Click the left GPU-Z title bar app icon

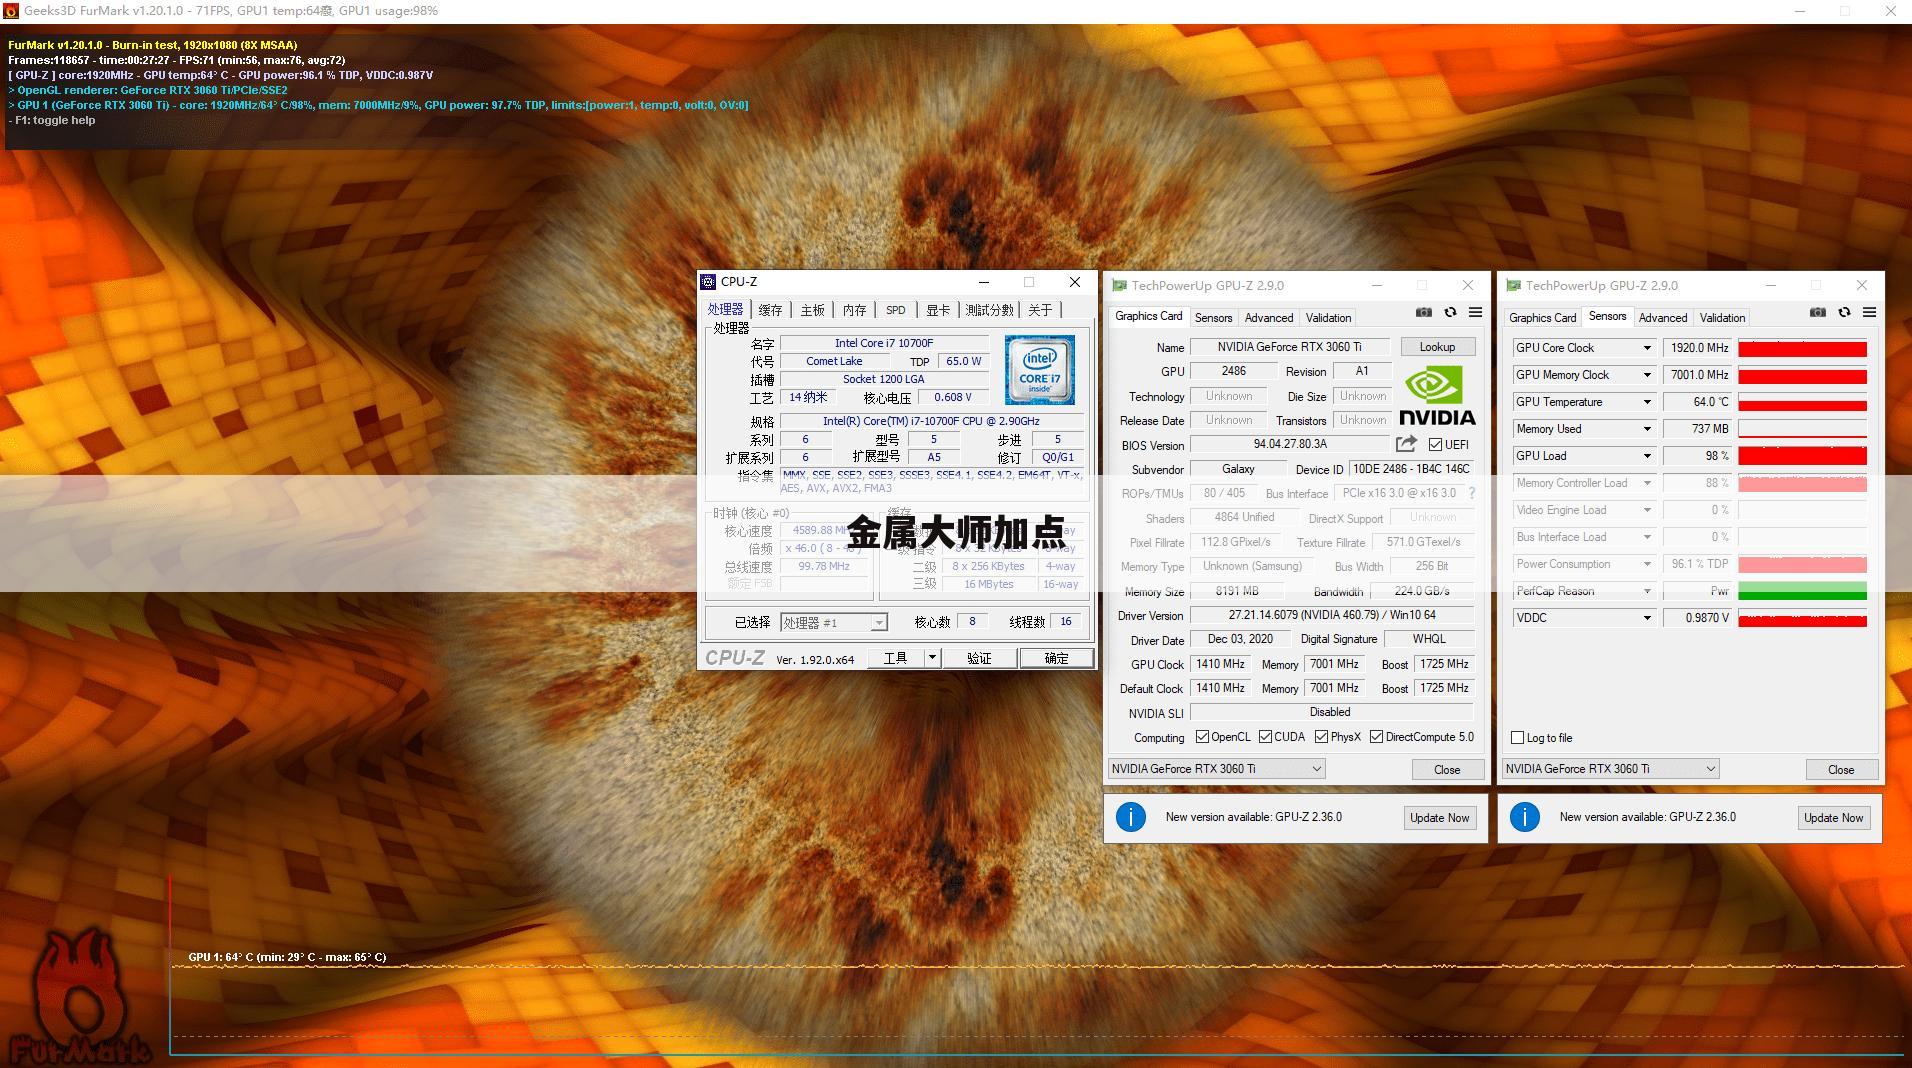[1119, 286]
